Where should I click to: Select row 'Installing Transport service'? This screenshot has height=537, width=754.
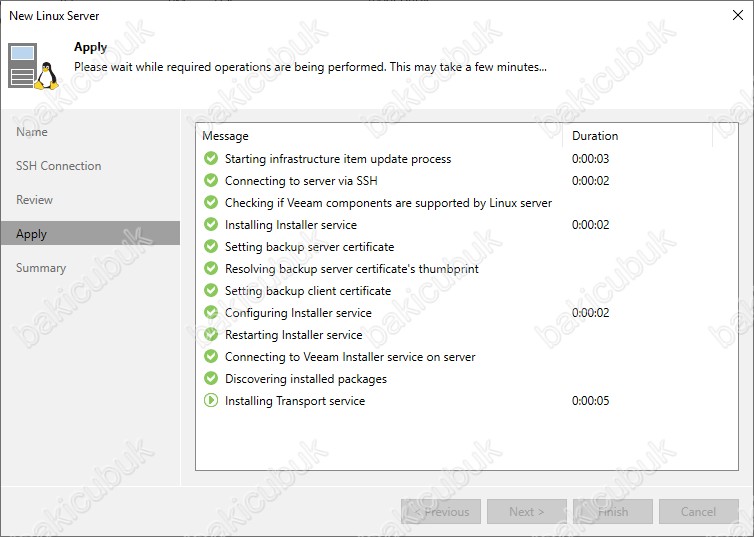click(x=466, y=401)
